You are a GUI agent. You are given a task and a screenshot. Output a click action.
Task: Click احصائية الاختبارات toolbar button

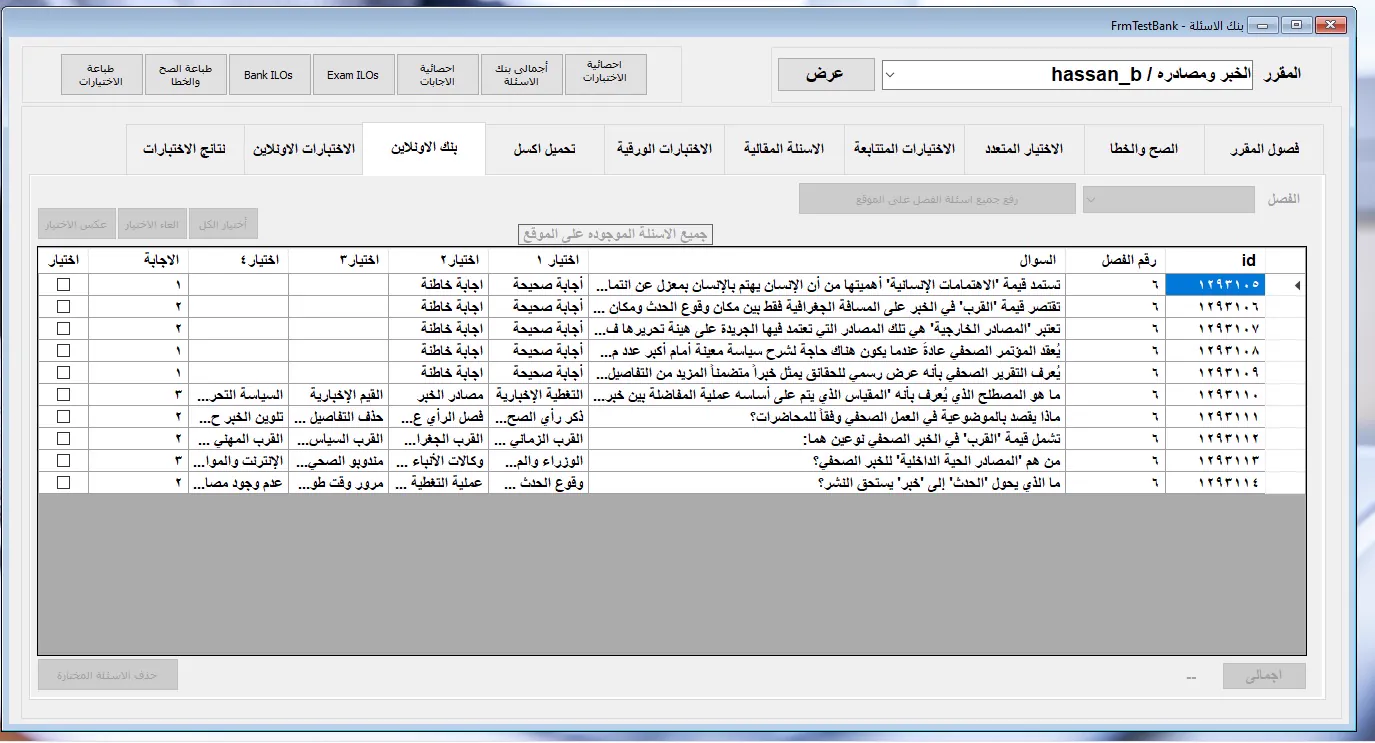click(605, 75)
